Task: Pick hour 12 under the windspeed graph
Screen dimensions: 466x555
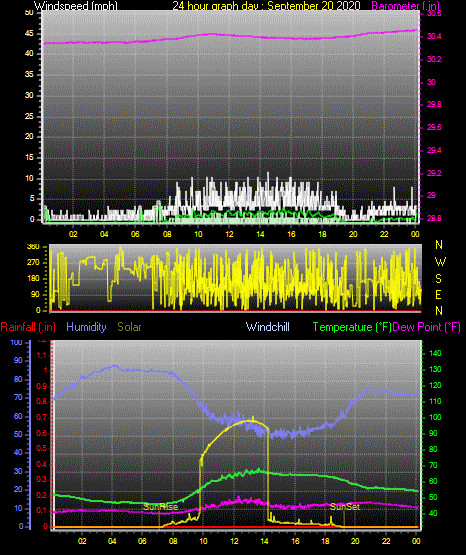Action: (x=229, y=234)
